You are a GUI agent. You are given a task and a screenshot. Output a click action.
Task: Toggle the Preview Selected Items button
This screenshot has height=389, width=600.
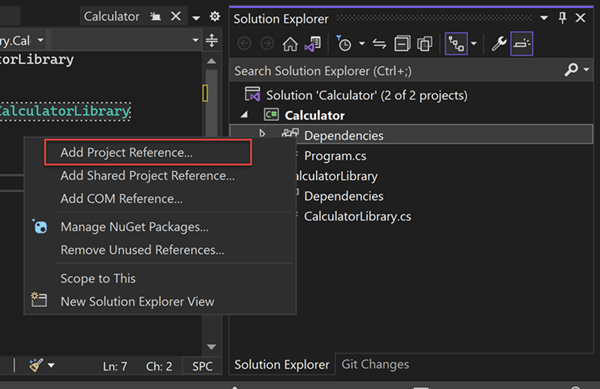pos(522,44)
